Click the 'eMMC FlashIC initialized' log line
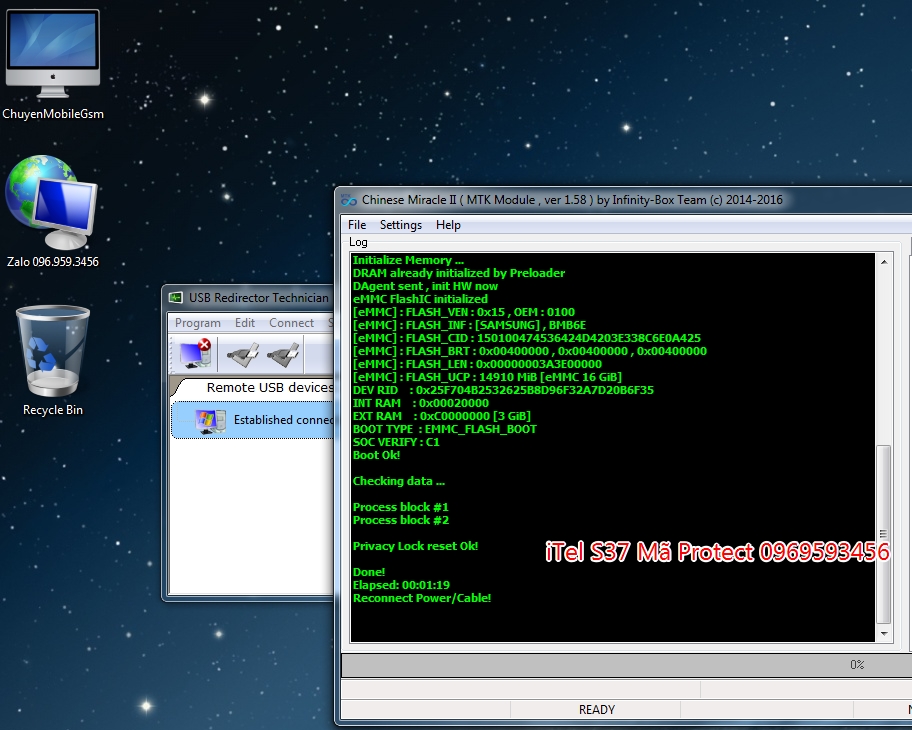Screen dimensions: 912x730 click(420, 299)
